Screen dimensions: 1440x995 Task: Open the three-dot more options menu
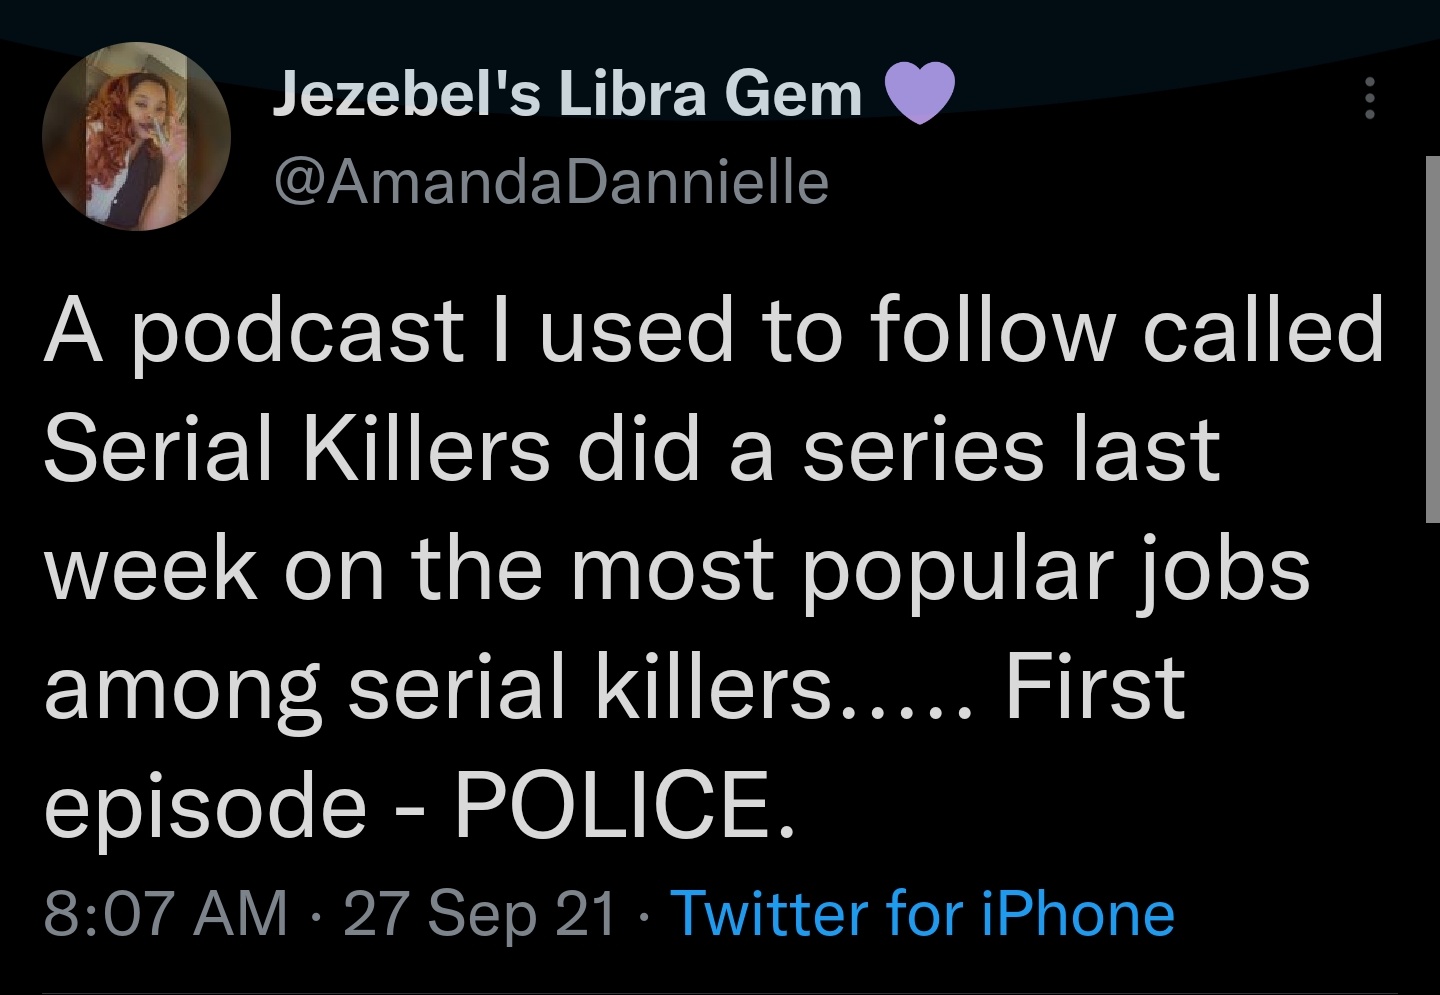(1370, 98)
